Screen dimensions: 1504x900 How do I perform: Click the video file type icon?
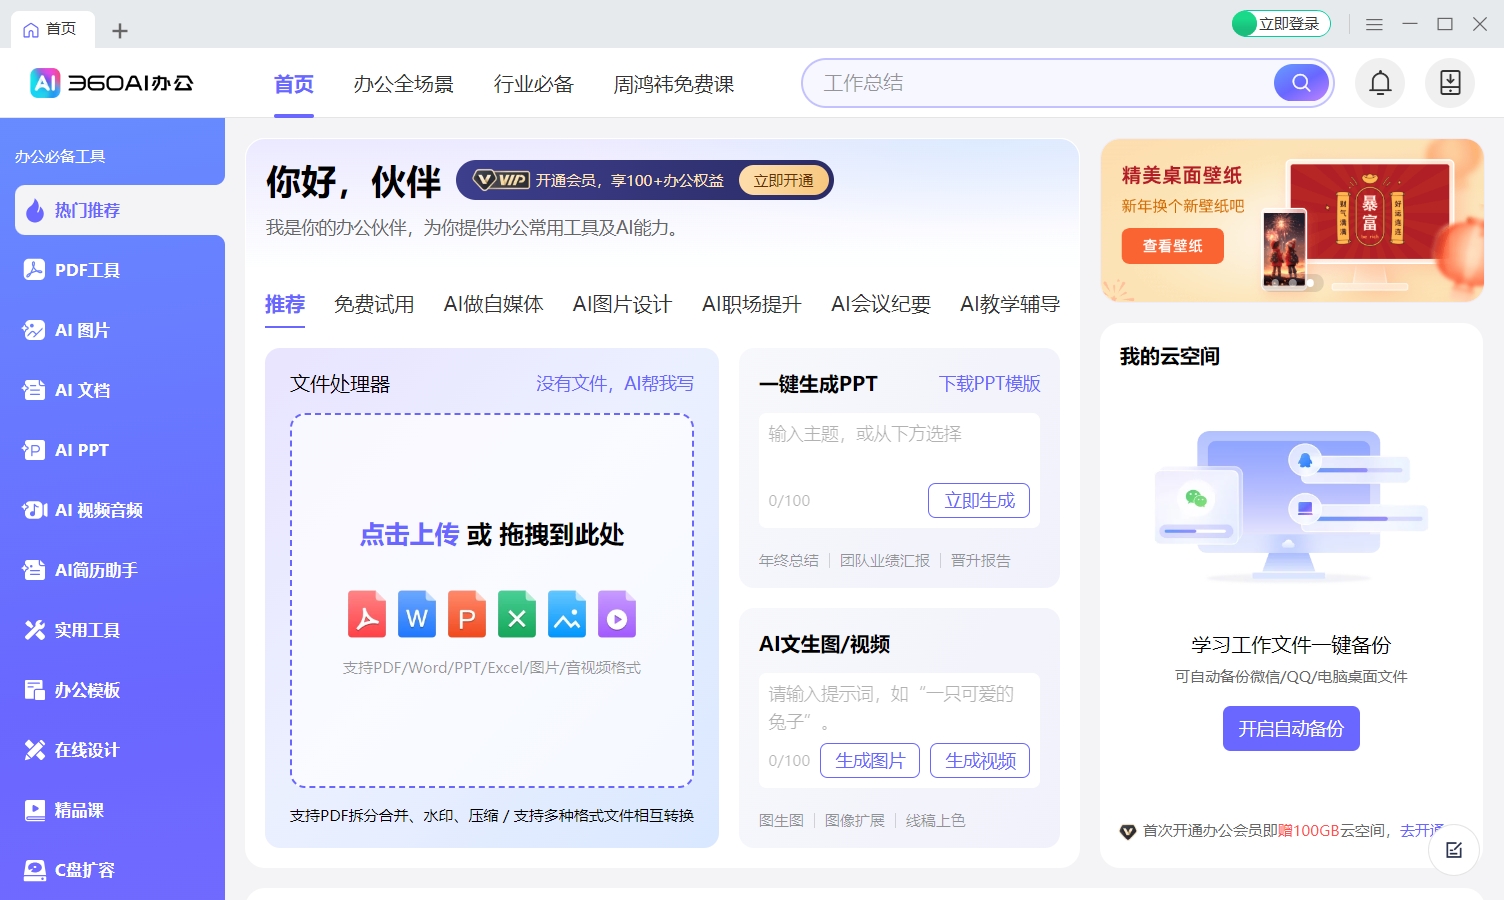coord(617,614)
